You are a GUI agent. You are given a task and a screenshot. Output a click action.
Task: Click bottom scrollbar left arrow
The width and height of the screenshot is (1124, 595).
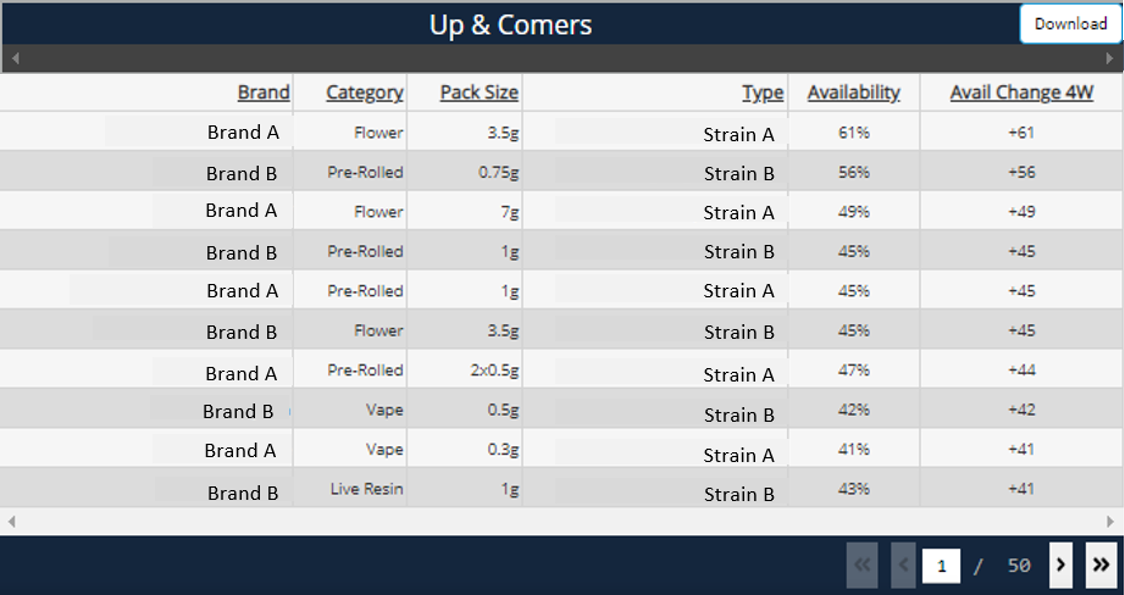(x=12, y=521)
